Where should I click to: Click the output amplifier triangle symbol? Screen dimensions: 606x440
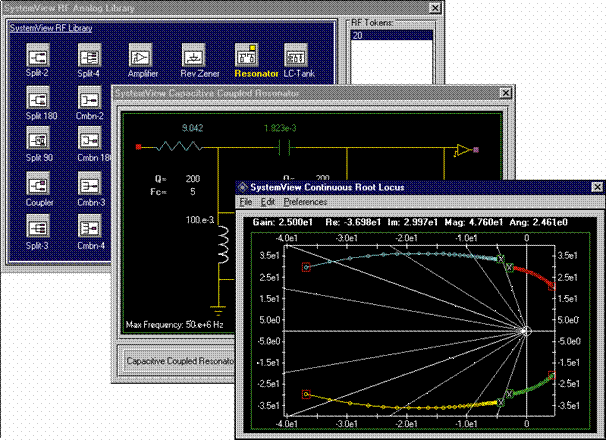tap(463, 150)
